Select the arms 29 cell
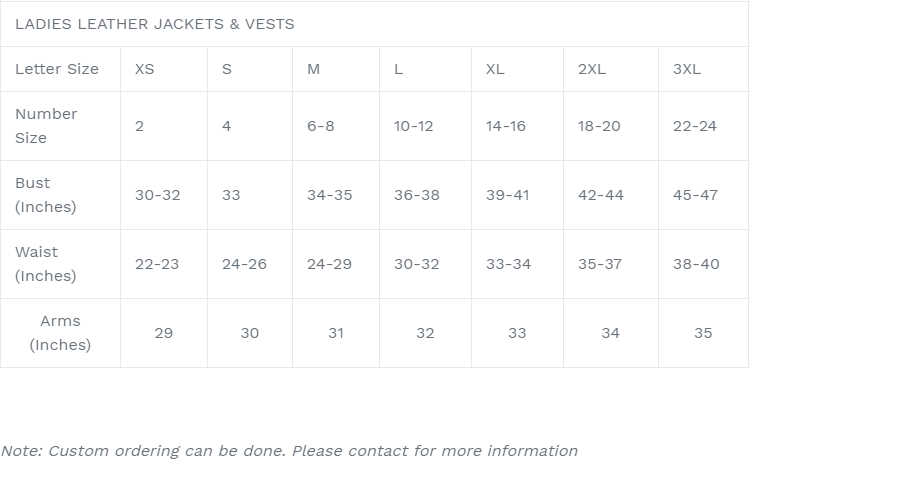The width and height of the screenshot is (899, 495). pyautogui.click(x=163, y=333)
